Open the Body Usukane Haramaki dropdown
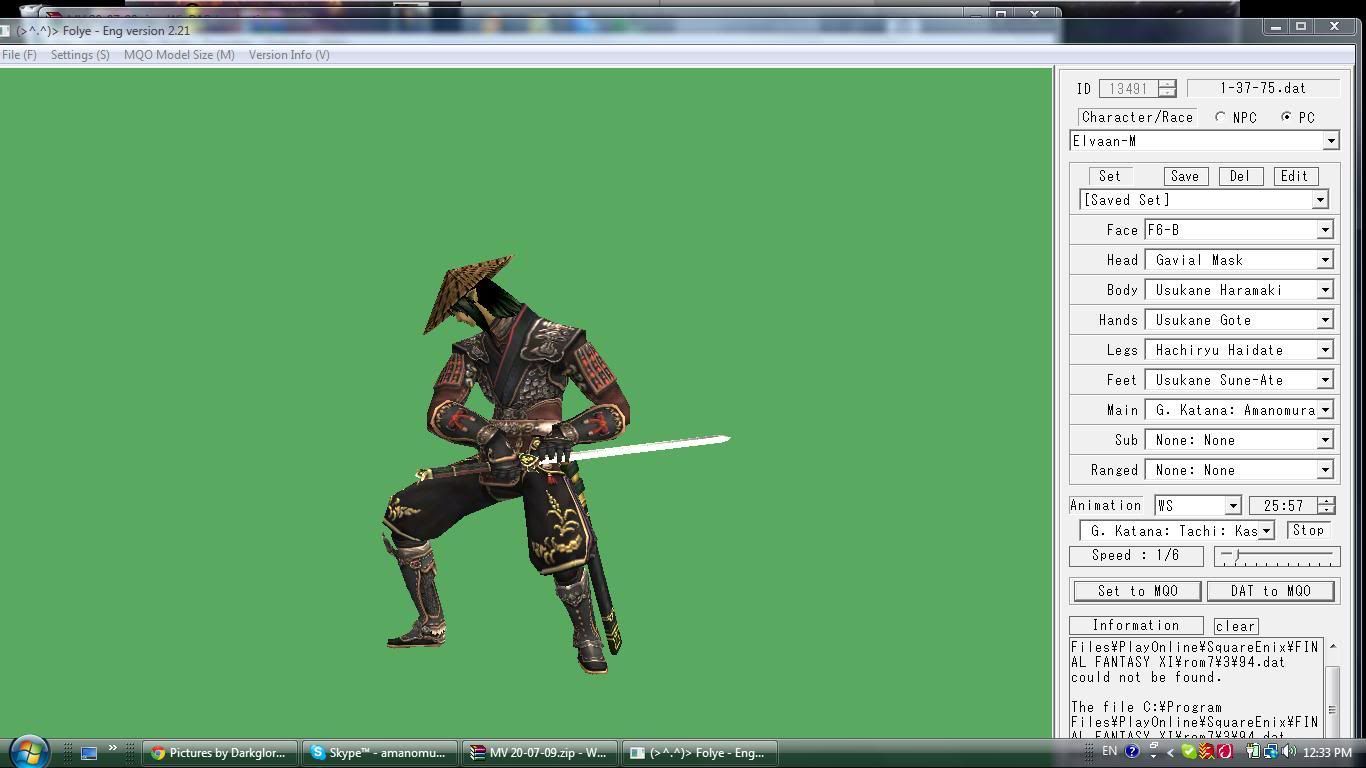 pyautogui.click(x=1324, y=290)
